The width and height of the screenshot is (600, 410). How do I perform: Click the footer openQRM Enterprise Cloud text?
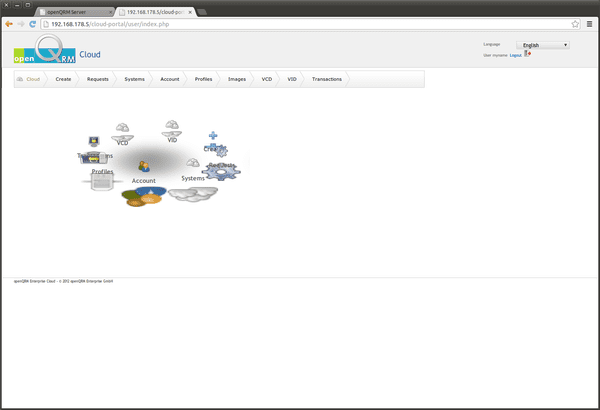[x=63, y=281]
